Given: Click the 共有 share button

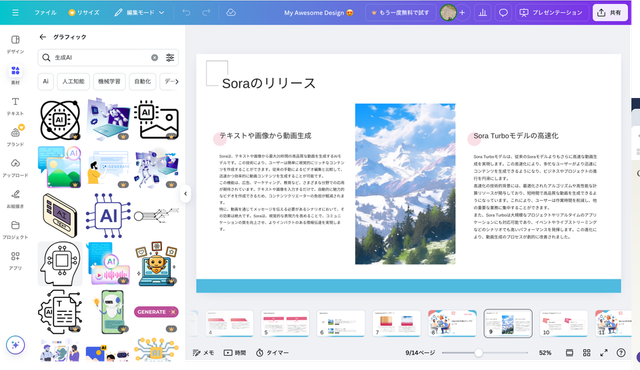Looking at the screenshot, I should (610, 13).
